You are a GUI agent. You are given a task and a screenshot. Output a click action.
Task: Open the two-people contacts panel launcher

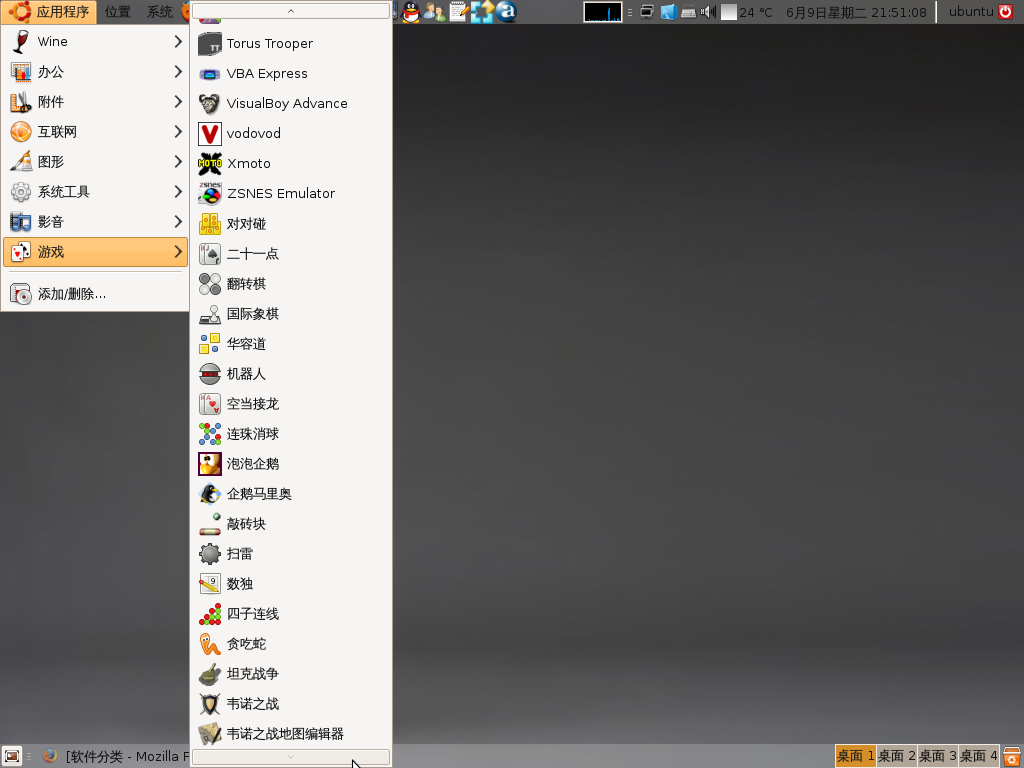click(x=434, y=12)
